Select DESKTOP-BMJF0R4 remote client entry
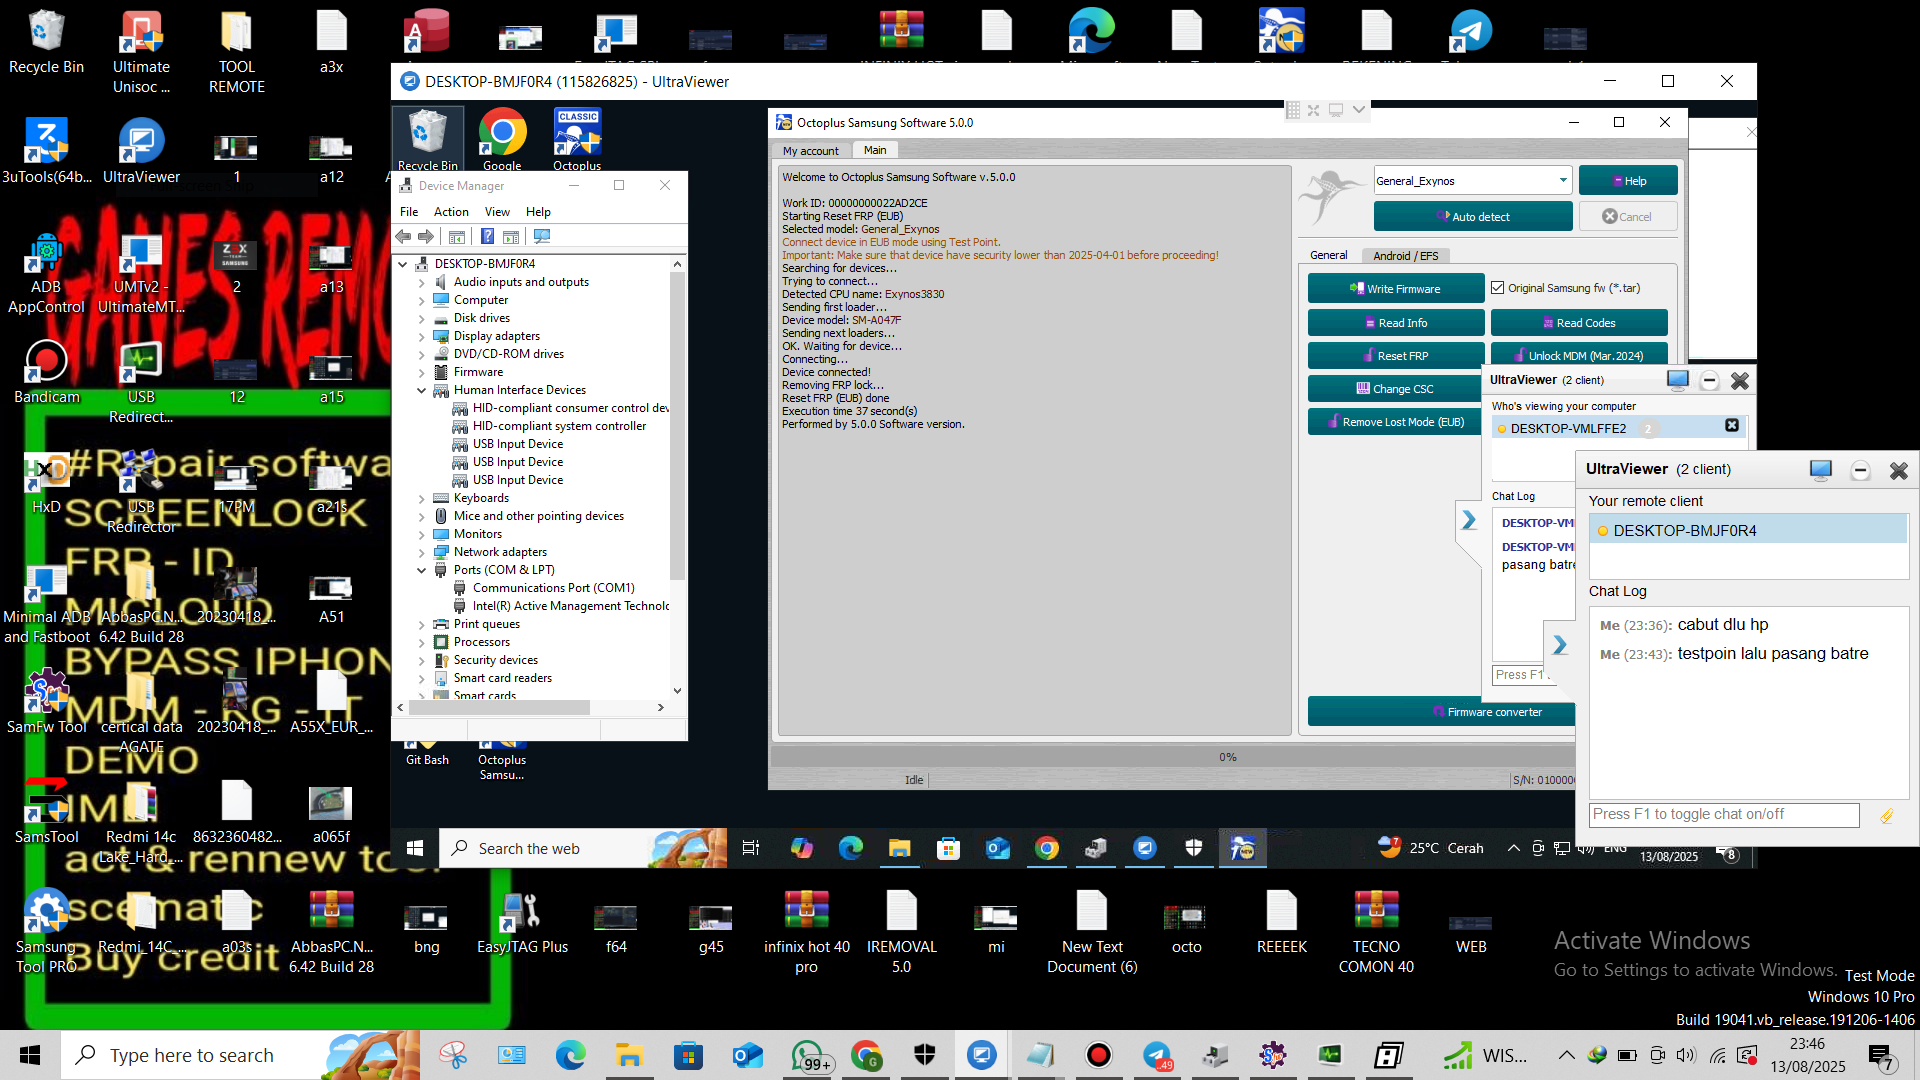 point(1747,531)
